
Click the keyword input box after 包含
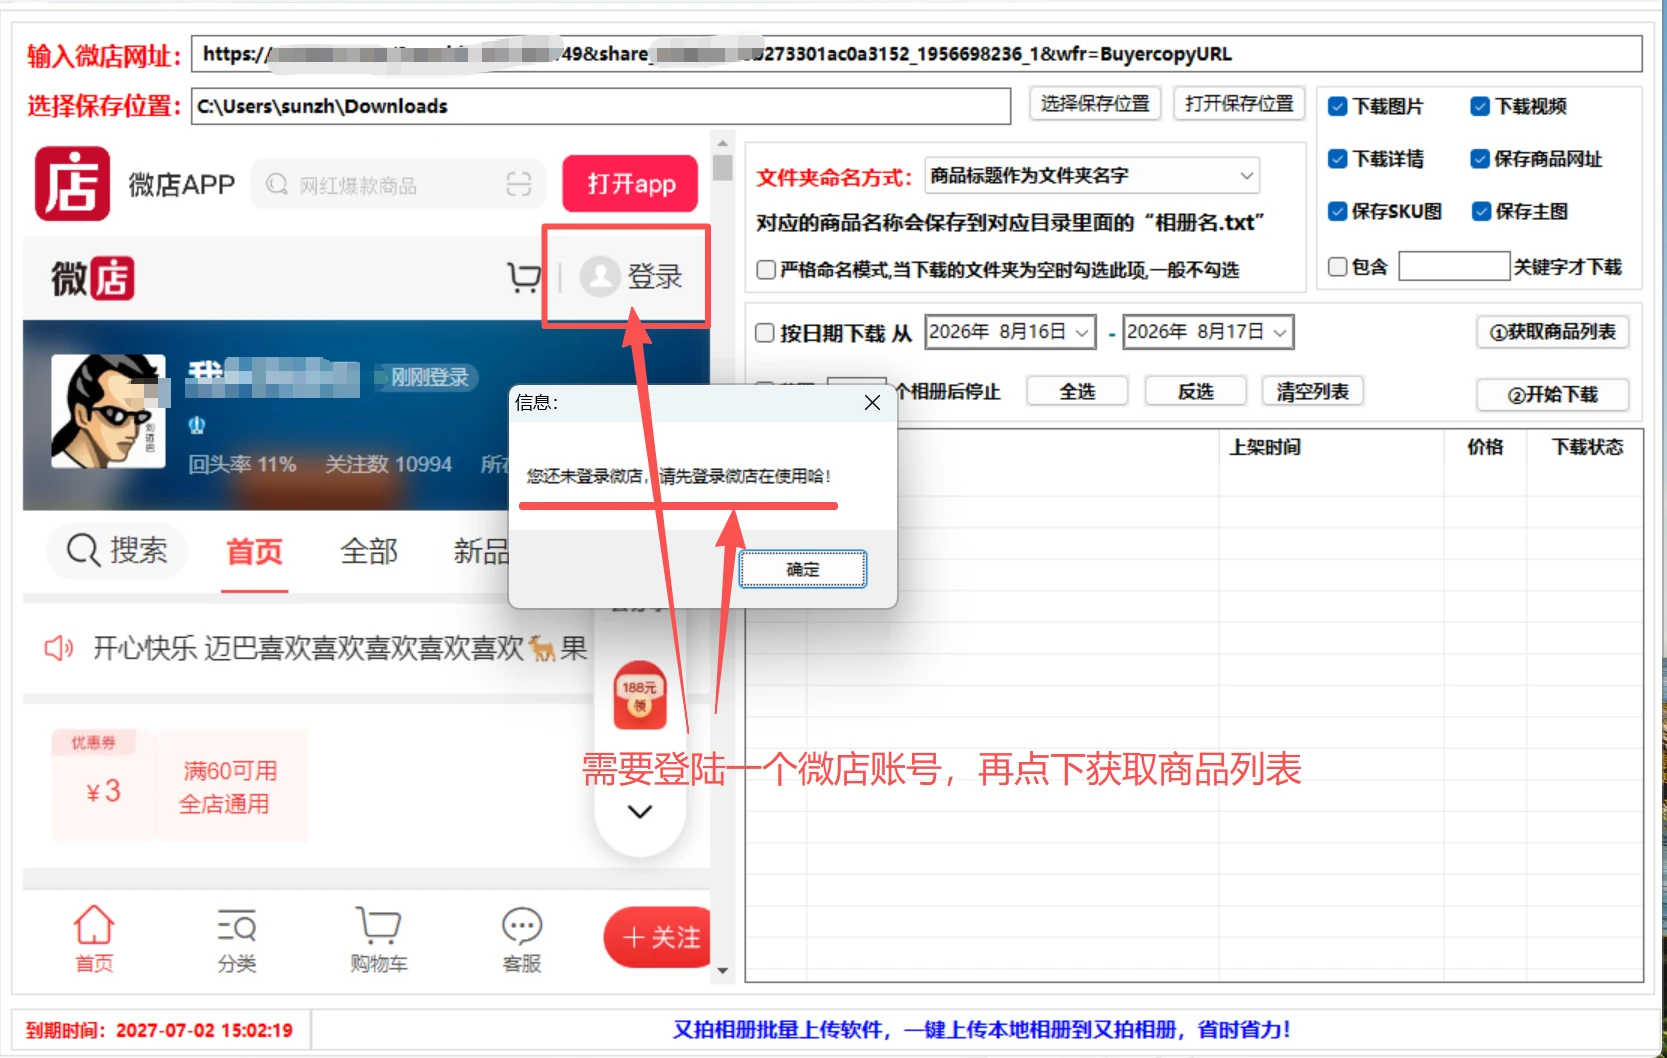(x=1453, y=266)
